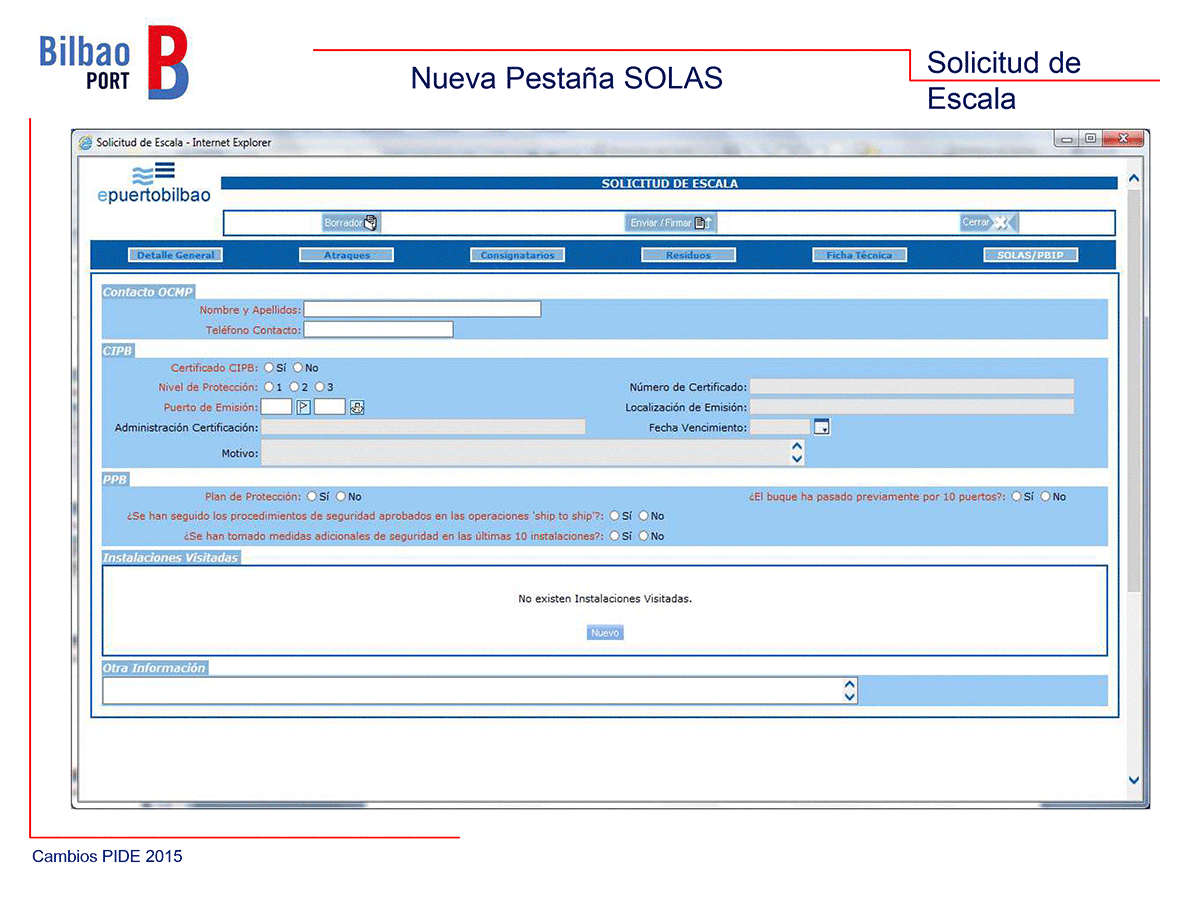
Task: Select No for Plan de Protección
Action: pyautogui.click(x=341, y=496)
